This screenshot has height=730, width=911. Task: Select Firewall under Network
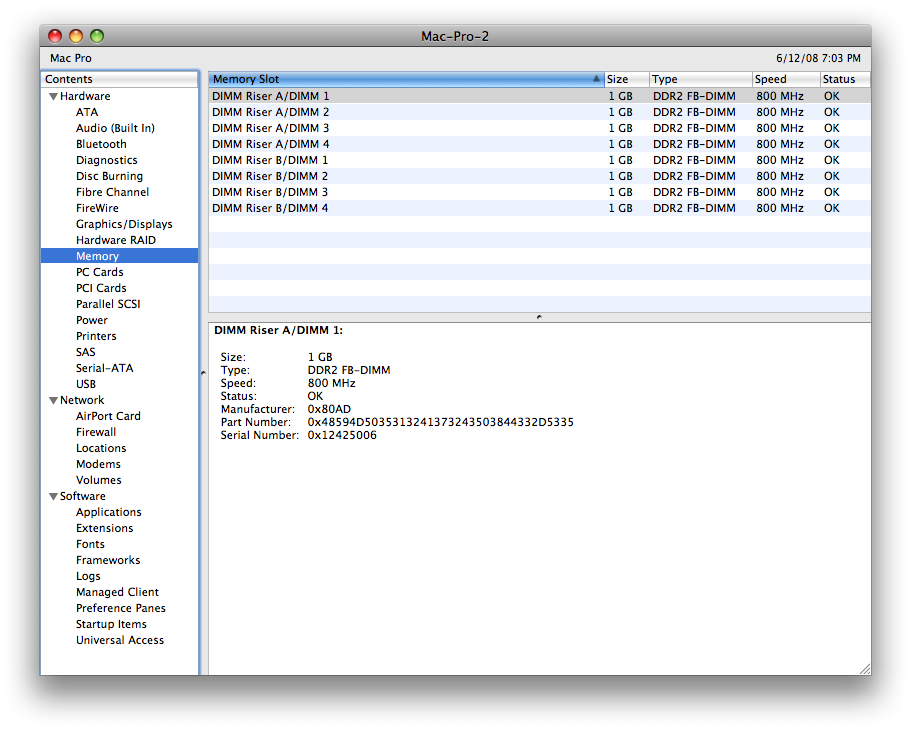[x=96, y=432]
